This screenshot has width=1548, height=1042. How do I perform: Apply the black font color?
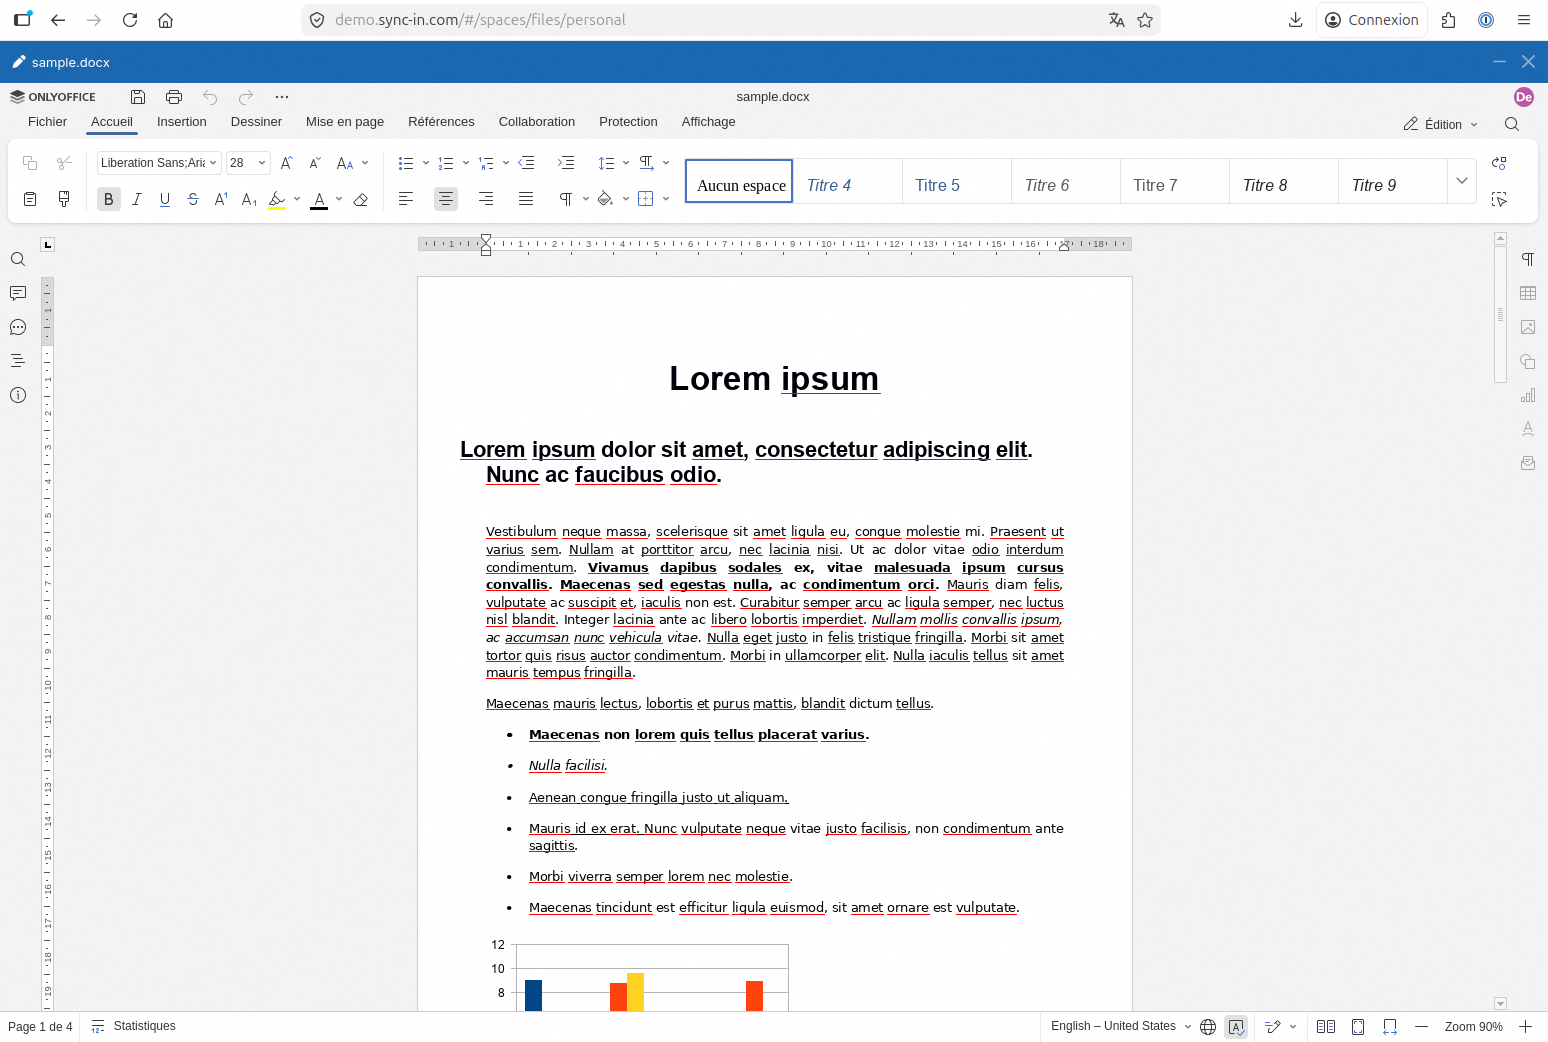(x=319, y=199)
